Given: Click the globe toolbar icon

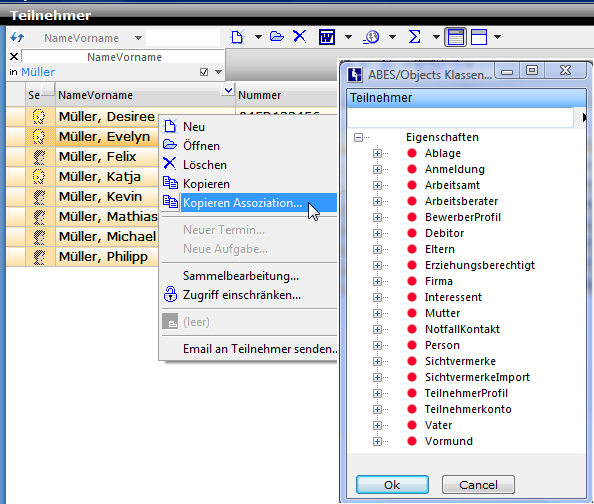Looking at the screenshot, I should [x=371, y=37].
